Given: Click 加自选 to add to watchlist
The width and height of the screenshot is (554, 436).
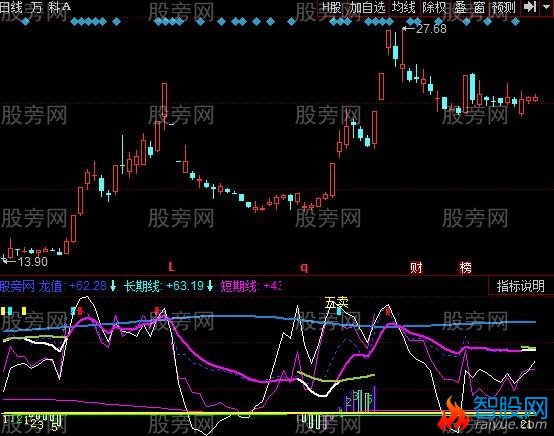Looking at the screenshot, I should (x=367, y=7).
